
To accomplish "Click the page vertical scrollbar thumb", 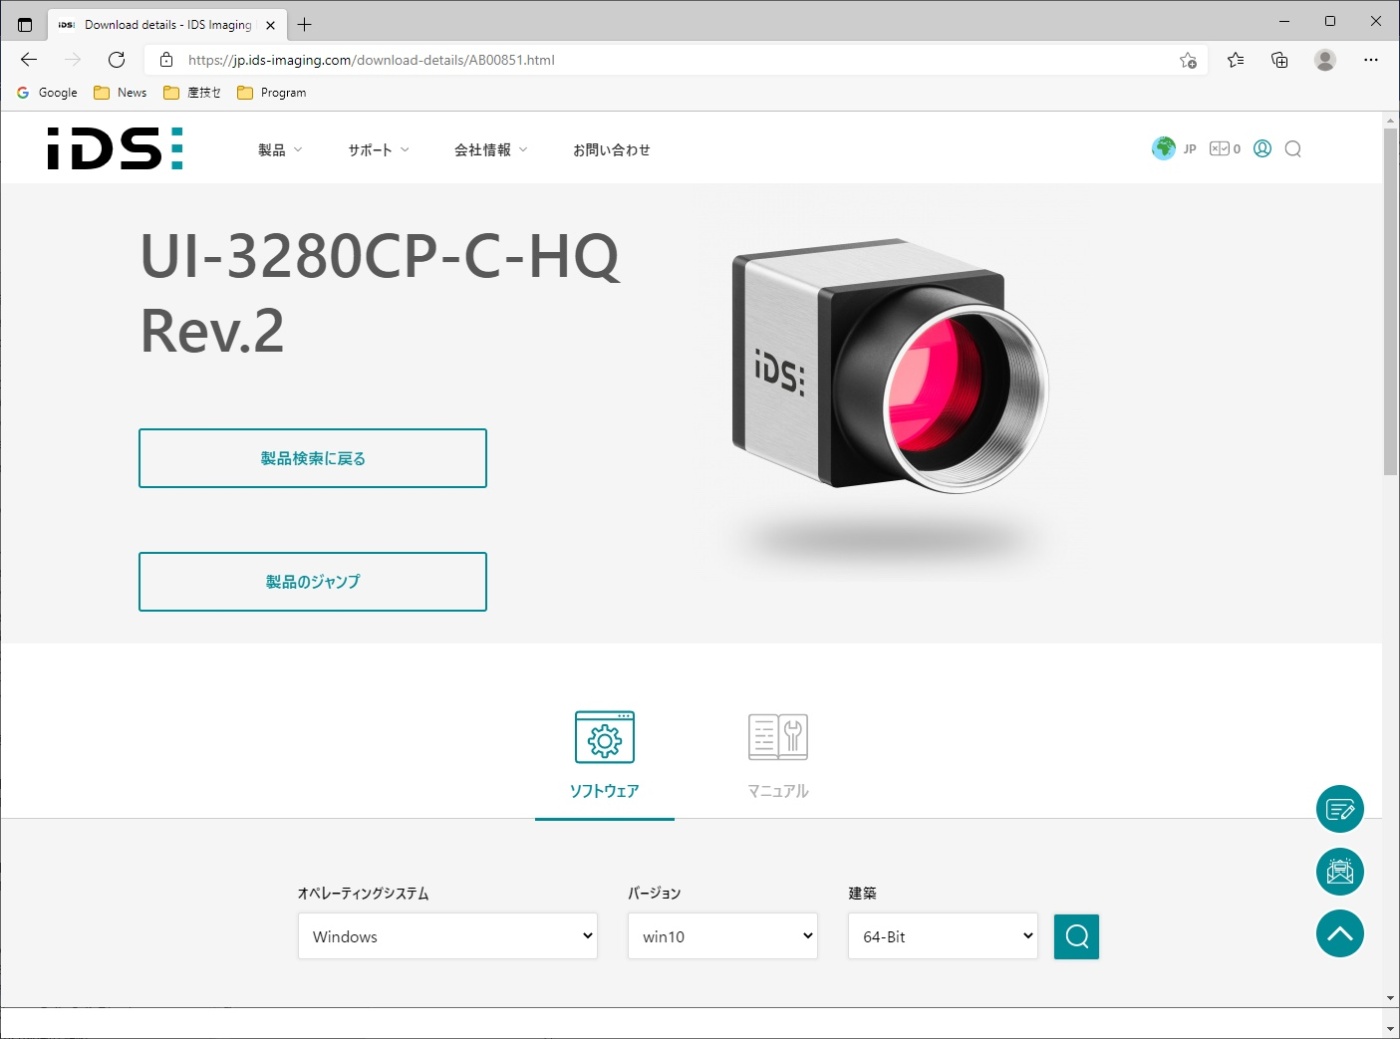I will 1390,301.
